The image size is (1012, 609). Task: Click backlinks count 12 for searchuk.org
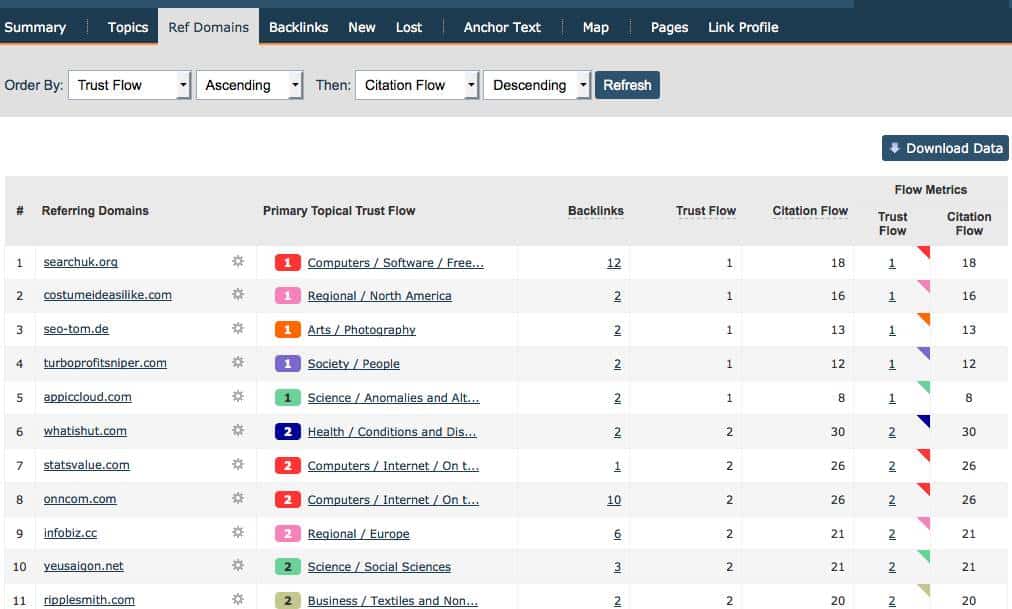click(x=614, y=263)
